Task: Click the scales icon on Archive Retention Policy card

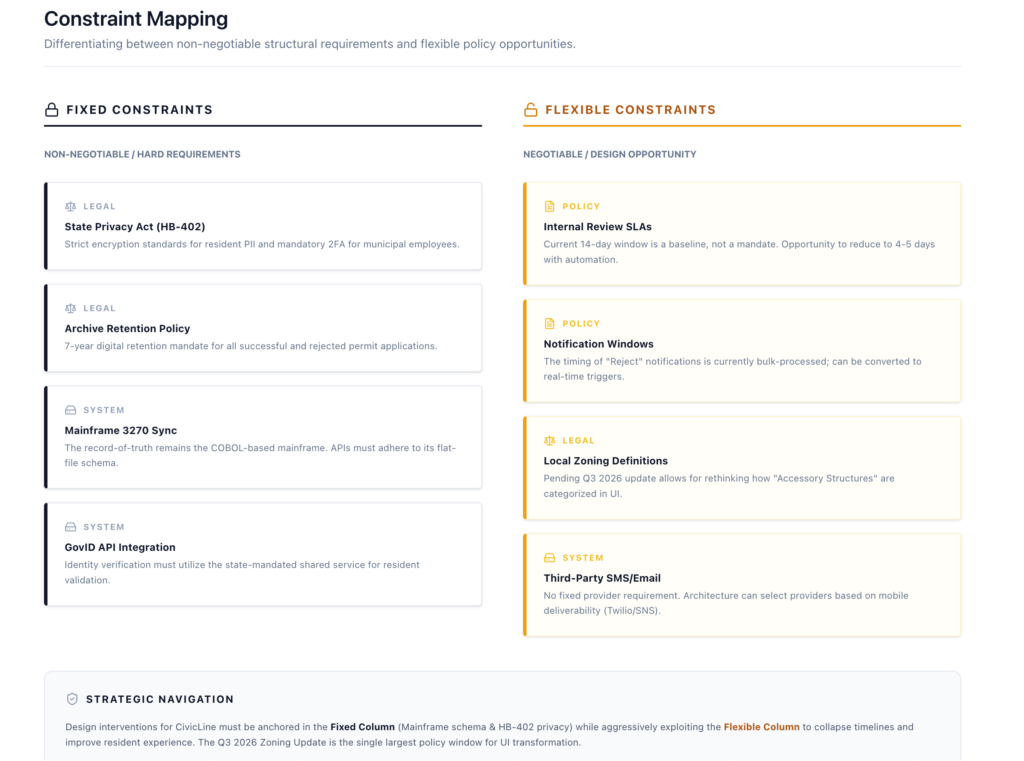Action: coord(70,309)
